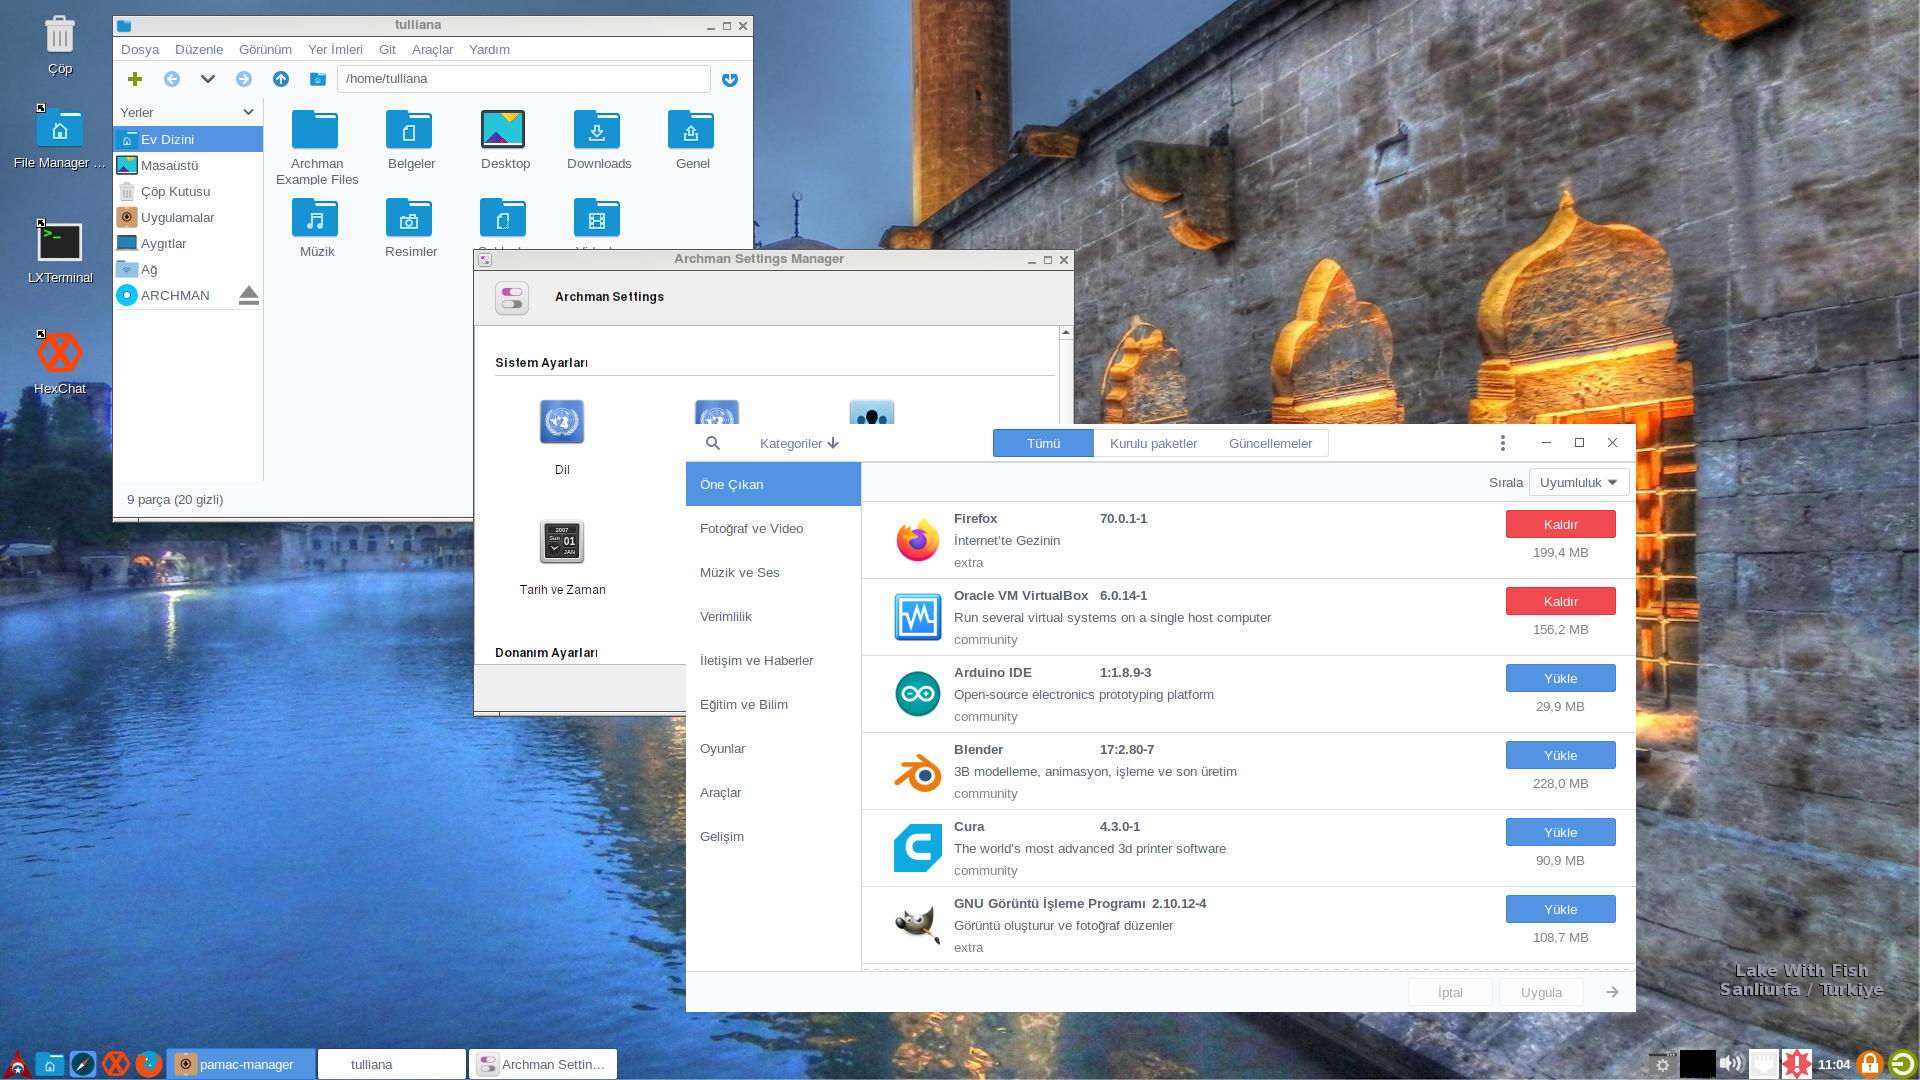Viewport: 1920px width, 1080px height.
Task: Open the Dosya menu
Action: pyautogui.click(x=140, y=49)
